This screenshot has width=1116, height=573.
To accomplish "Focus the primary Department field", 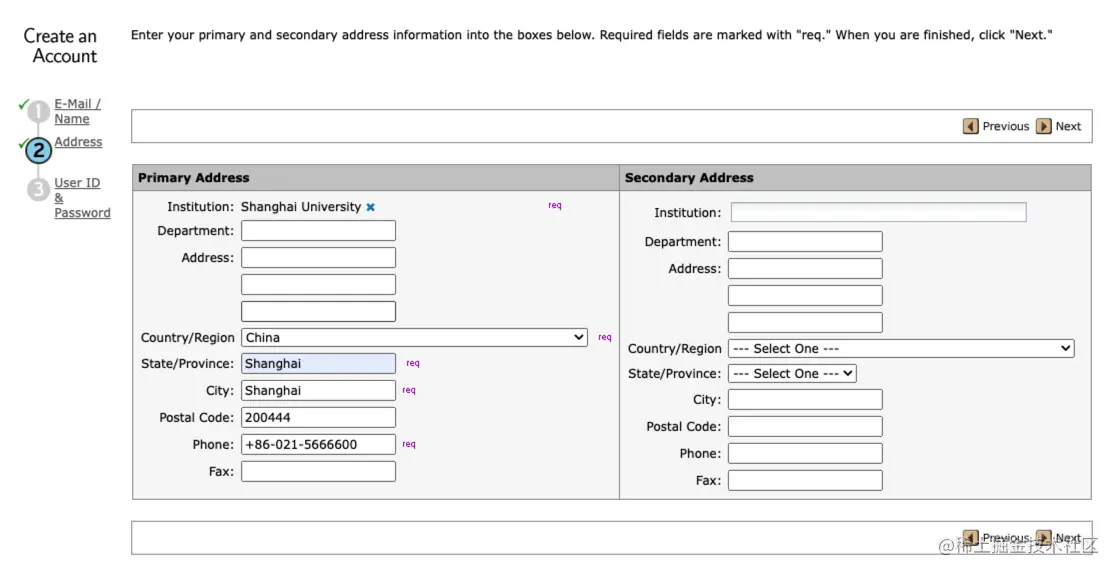I will 318,231.
